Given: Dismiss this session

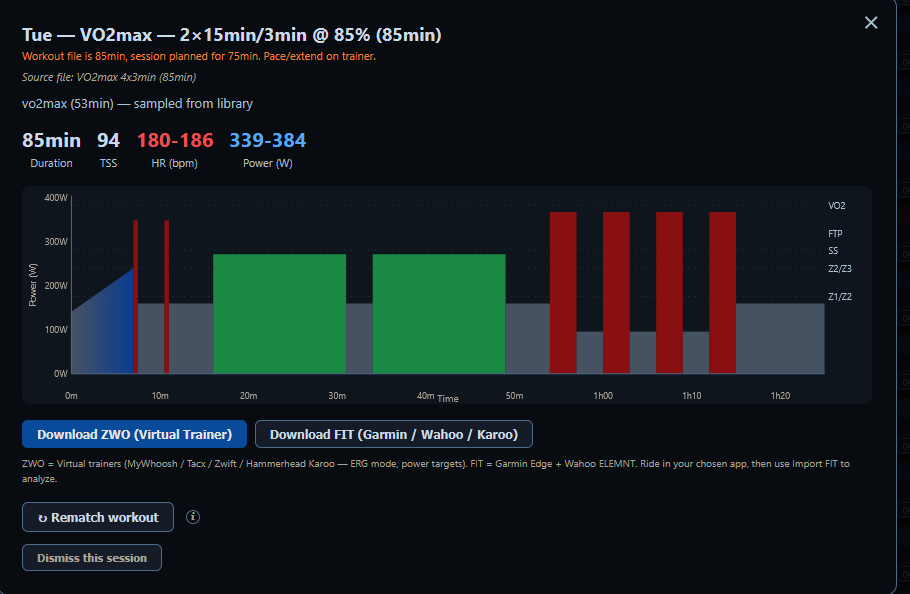Looking at the screenshot, I should point(92,557).
